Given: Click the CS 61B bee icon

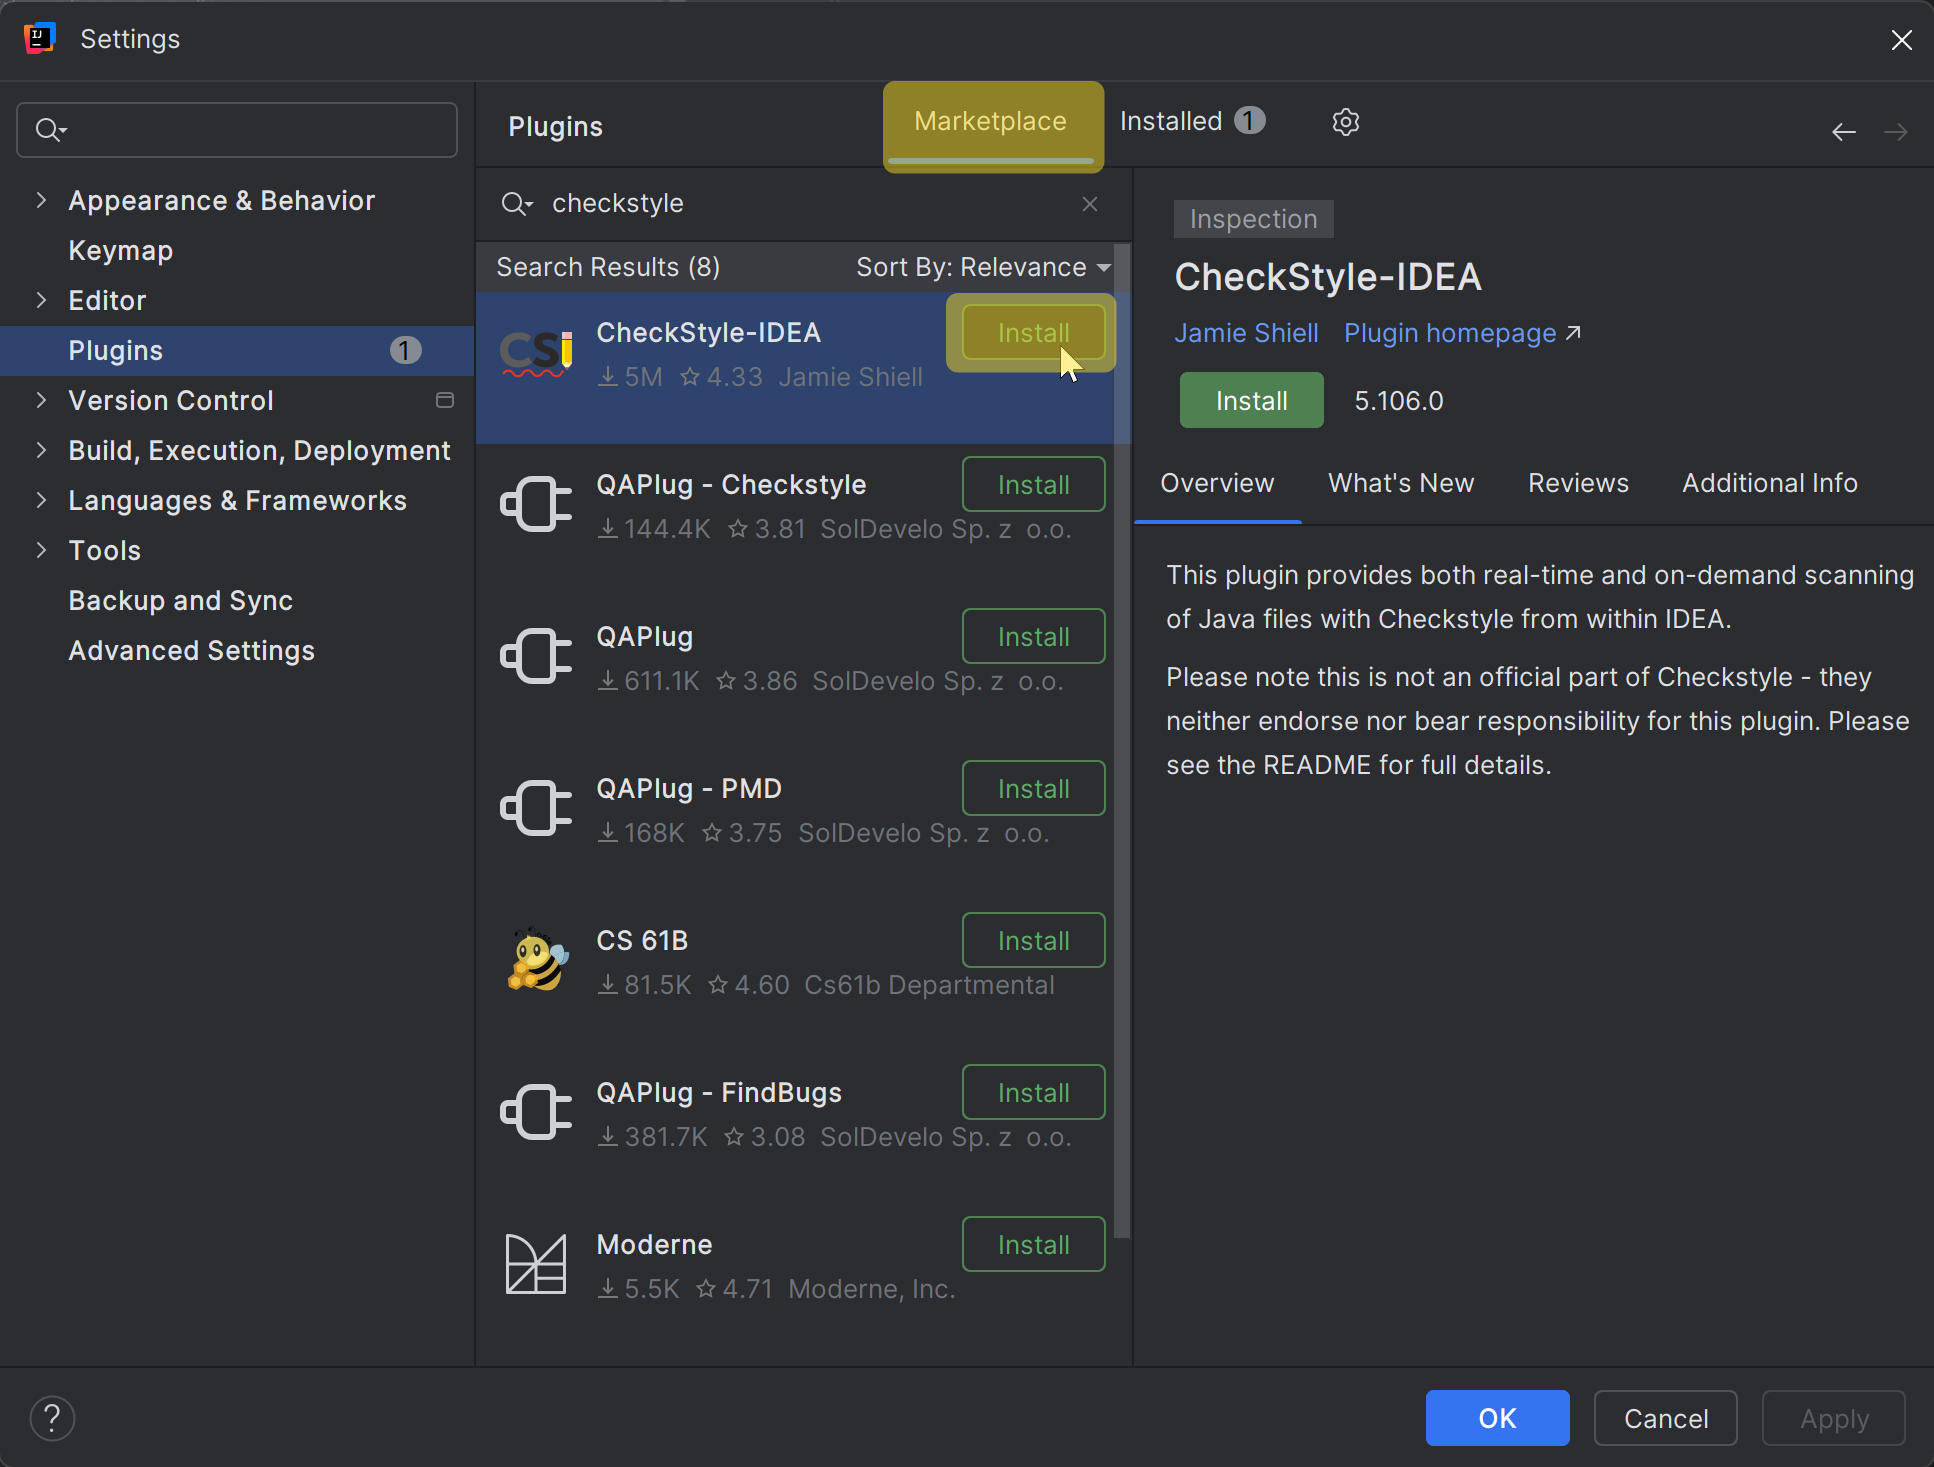Looking at the screenshot, I should coord(537,960).
